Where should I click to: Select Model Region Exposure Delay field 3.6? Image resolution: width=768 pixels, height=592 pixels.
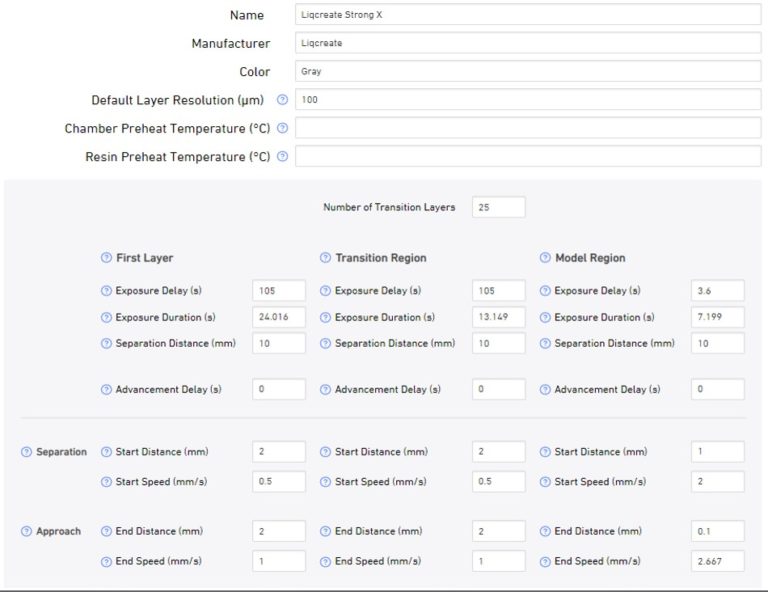pos(717,291)
